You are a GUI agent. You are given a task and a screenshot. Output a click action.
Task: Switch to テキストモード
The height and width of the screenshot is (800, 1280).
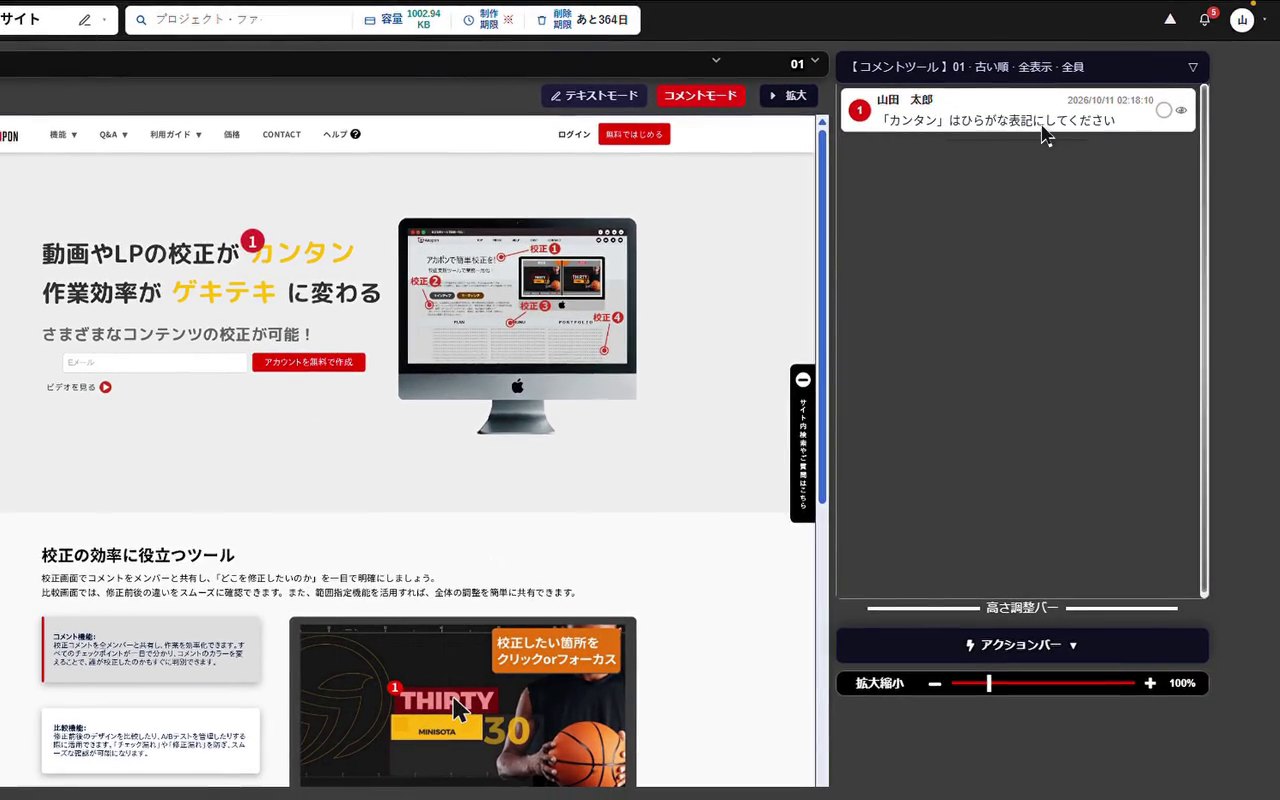(594, 96)
